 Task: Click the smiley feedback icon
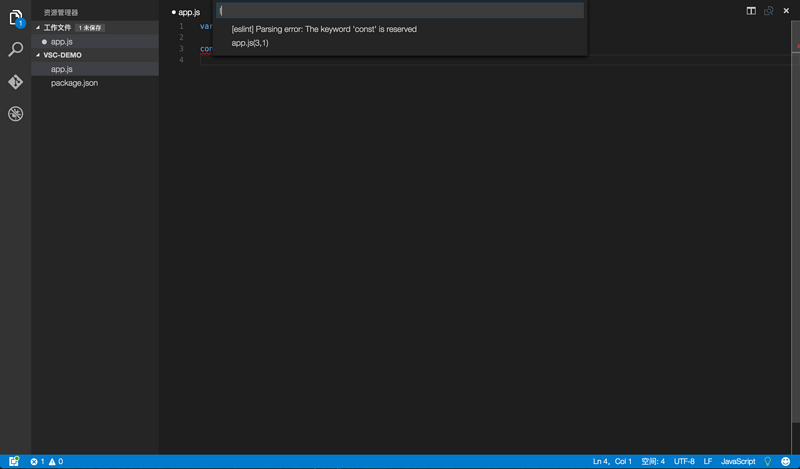[x=786, y=461]
